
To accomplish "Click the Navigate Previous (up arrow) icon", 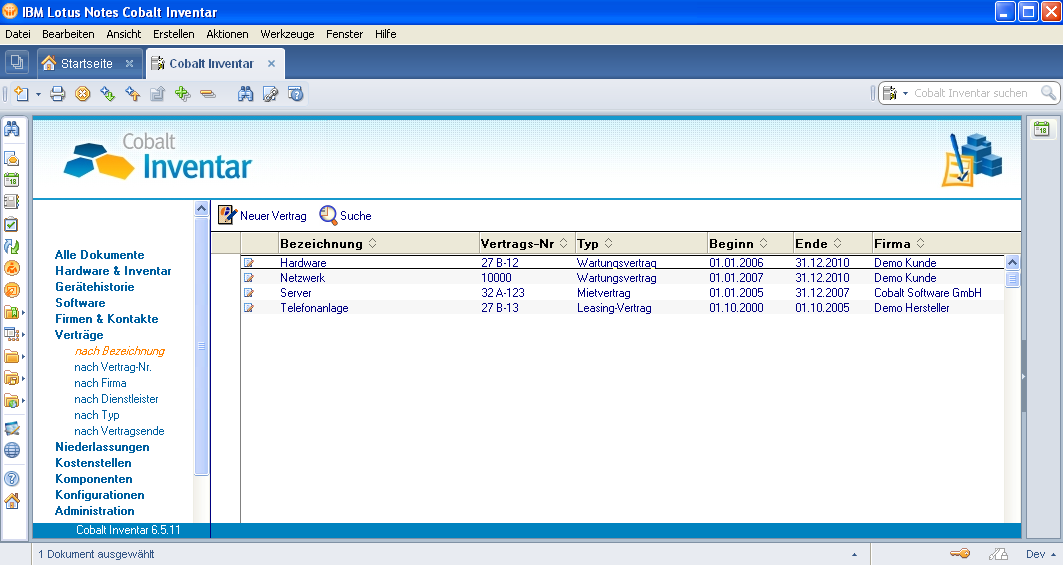I will point(132,94).
